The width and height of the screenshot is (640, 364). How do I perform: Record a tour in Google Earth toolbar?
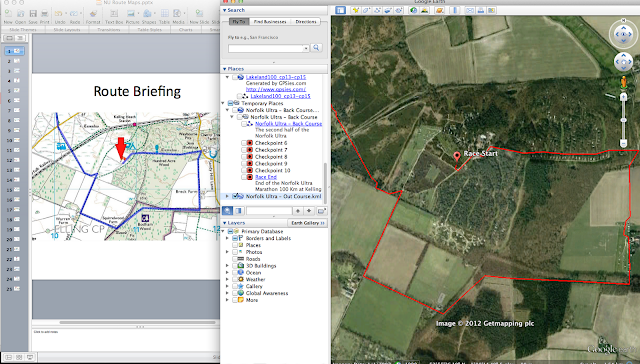(398, 10)
